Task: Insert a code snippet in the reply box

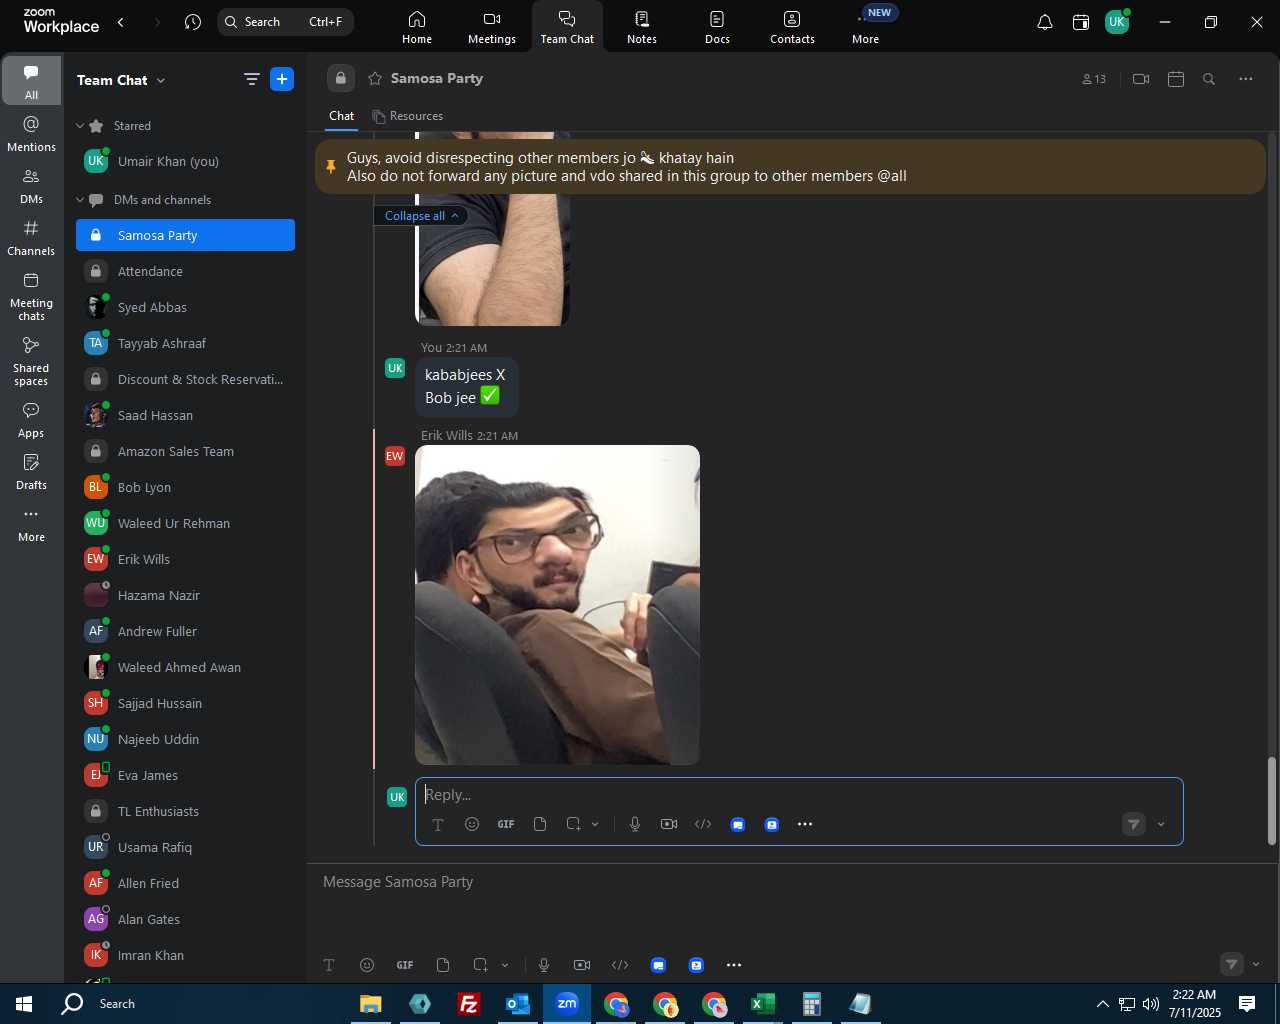Action: coord(703,824)
